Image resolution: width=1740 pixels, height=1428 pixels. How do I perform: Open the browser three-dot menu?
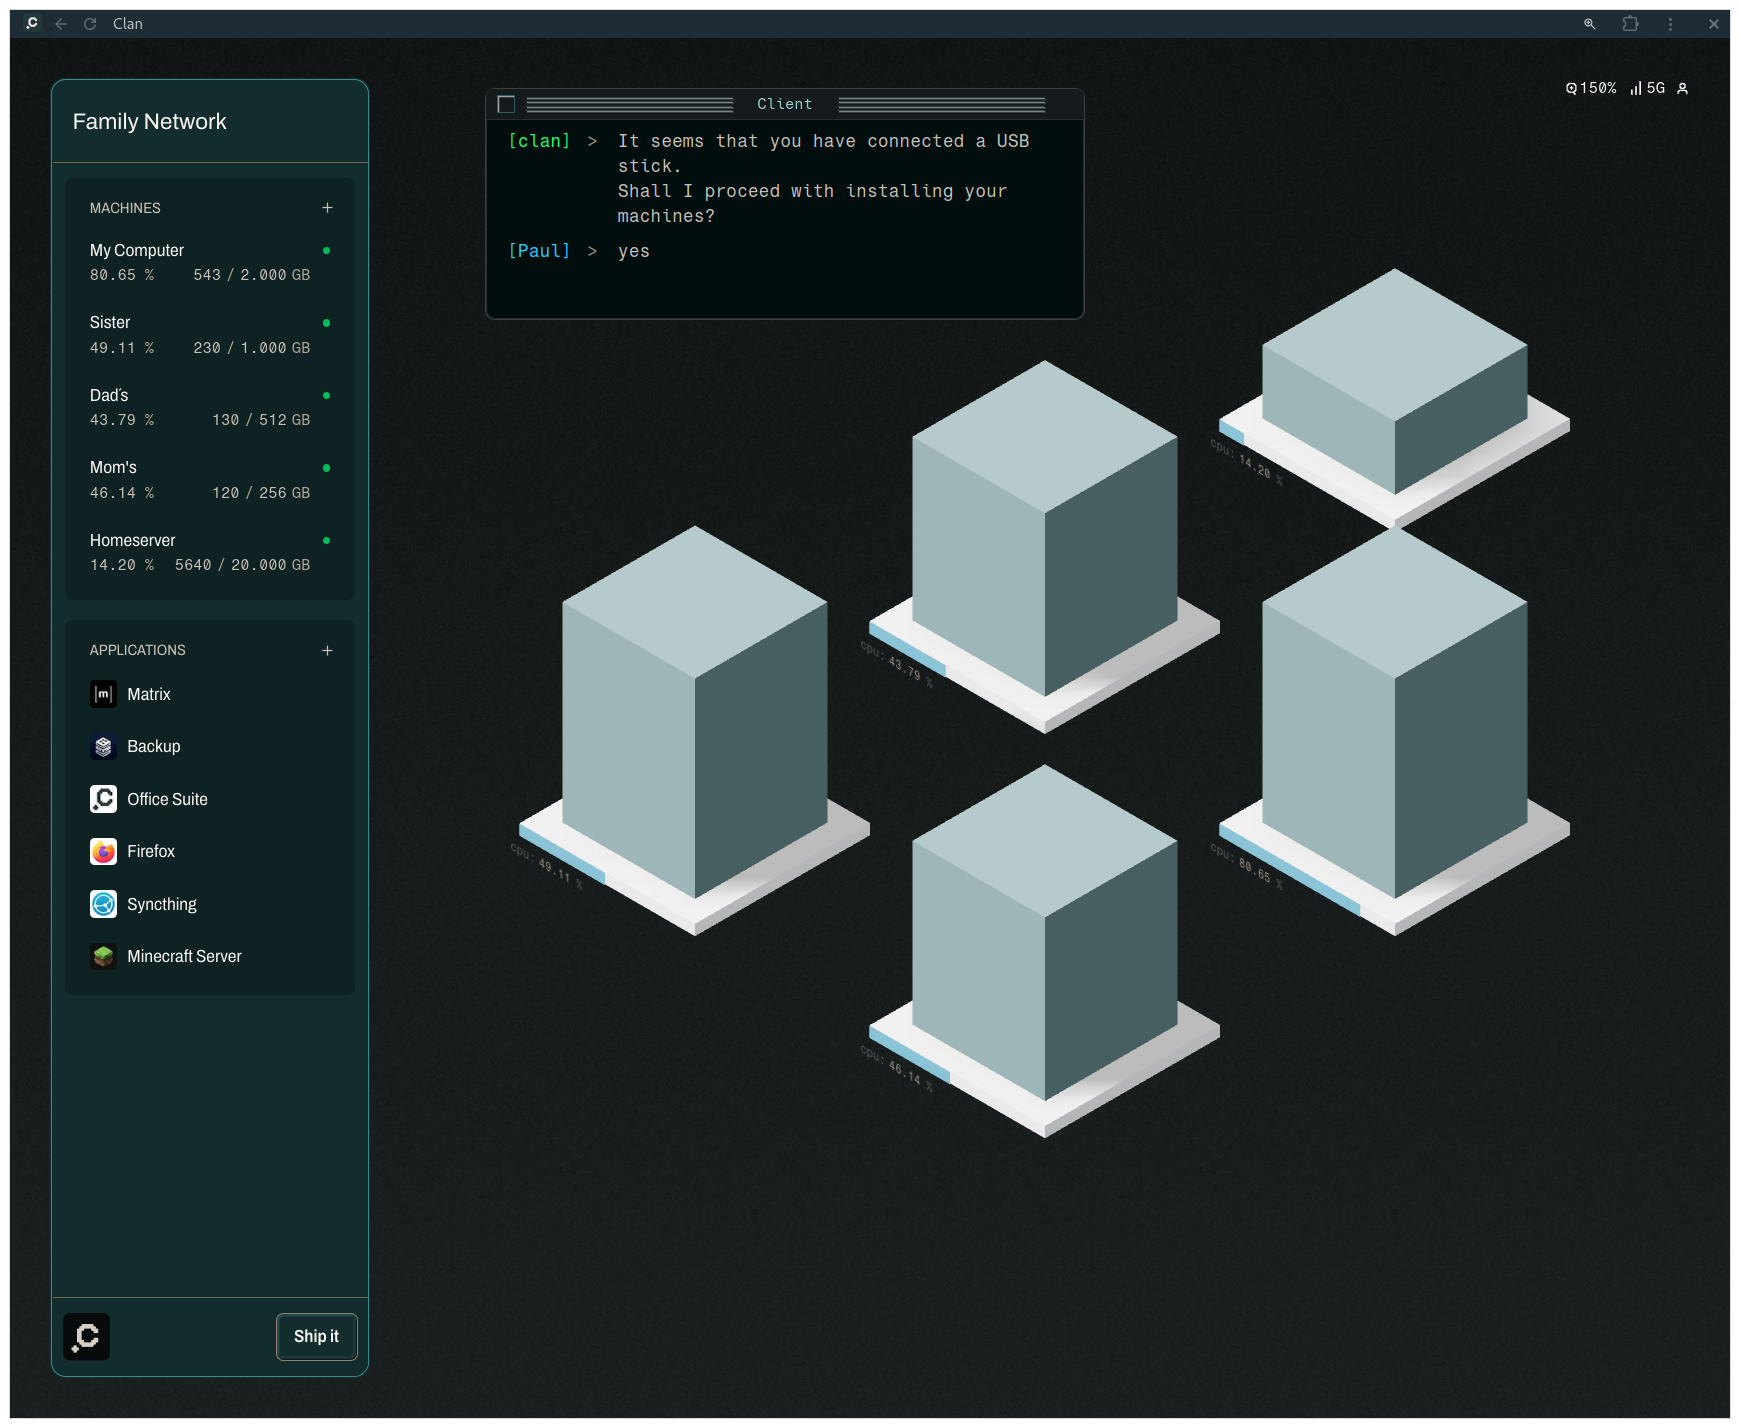coord(1670,24)
